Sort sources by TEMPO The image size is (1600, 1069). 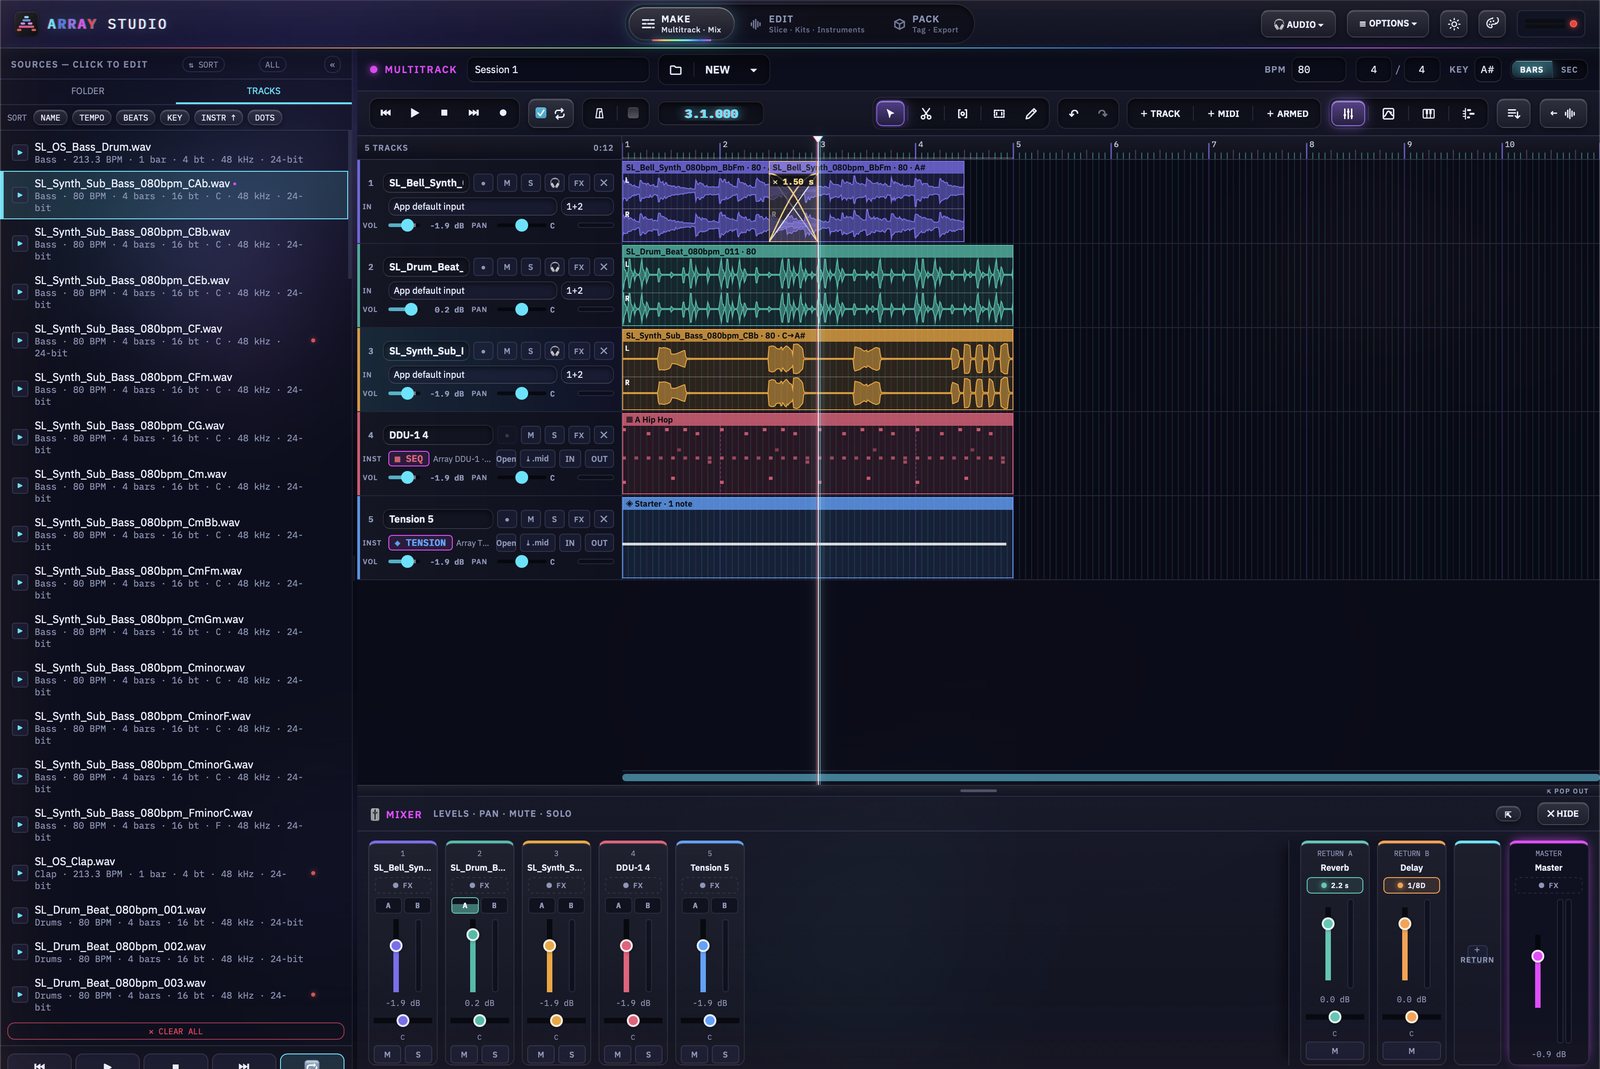(x=92, y=118)
